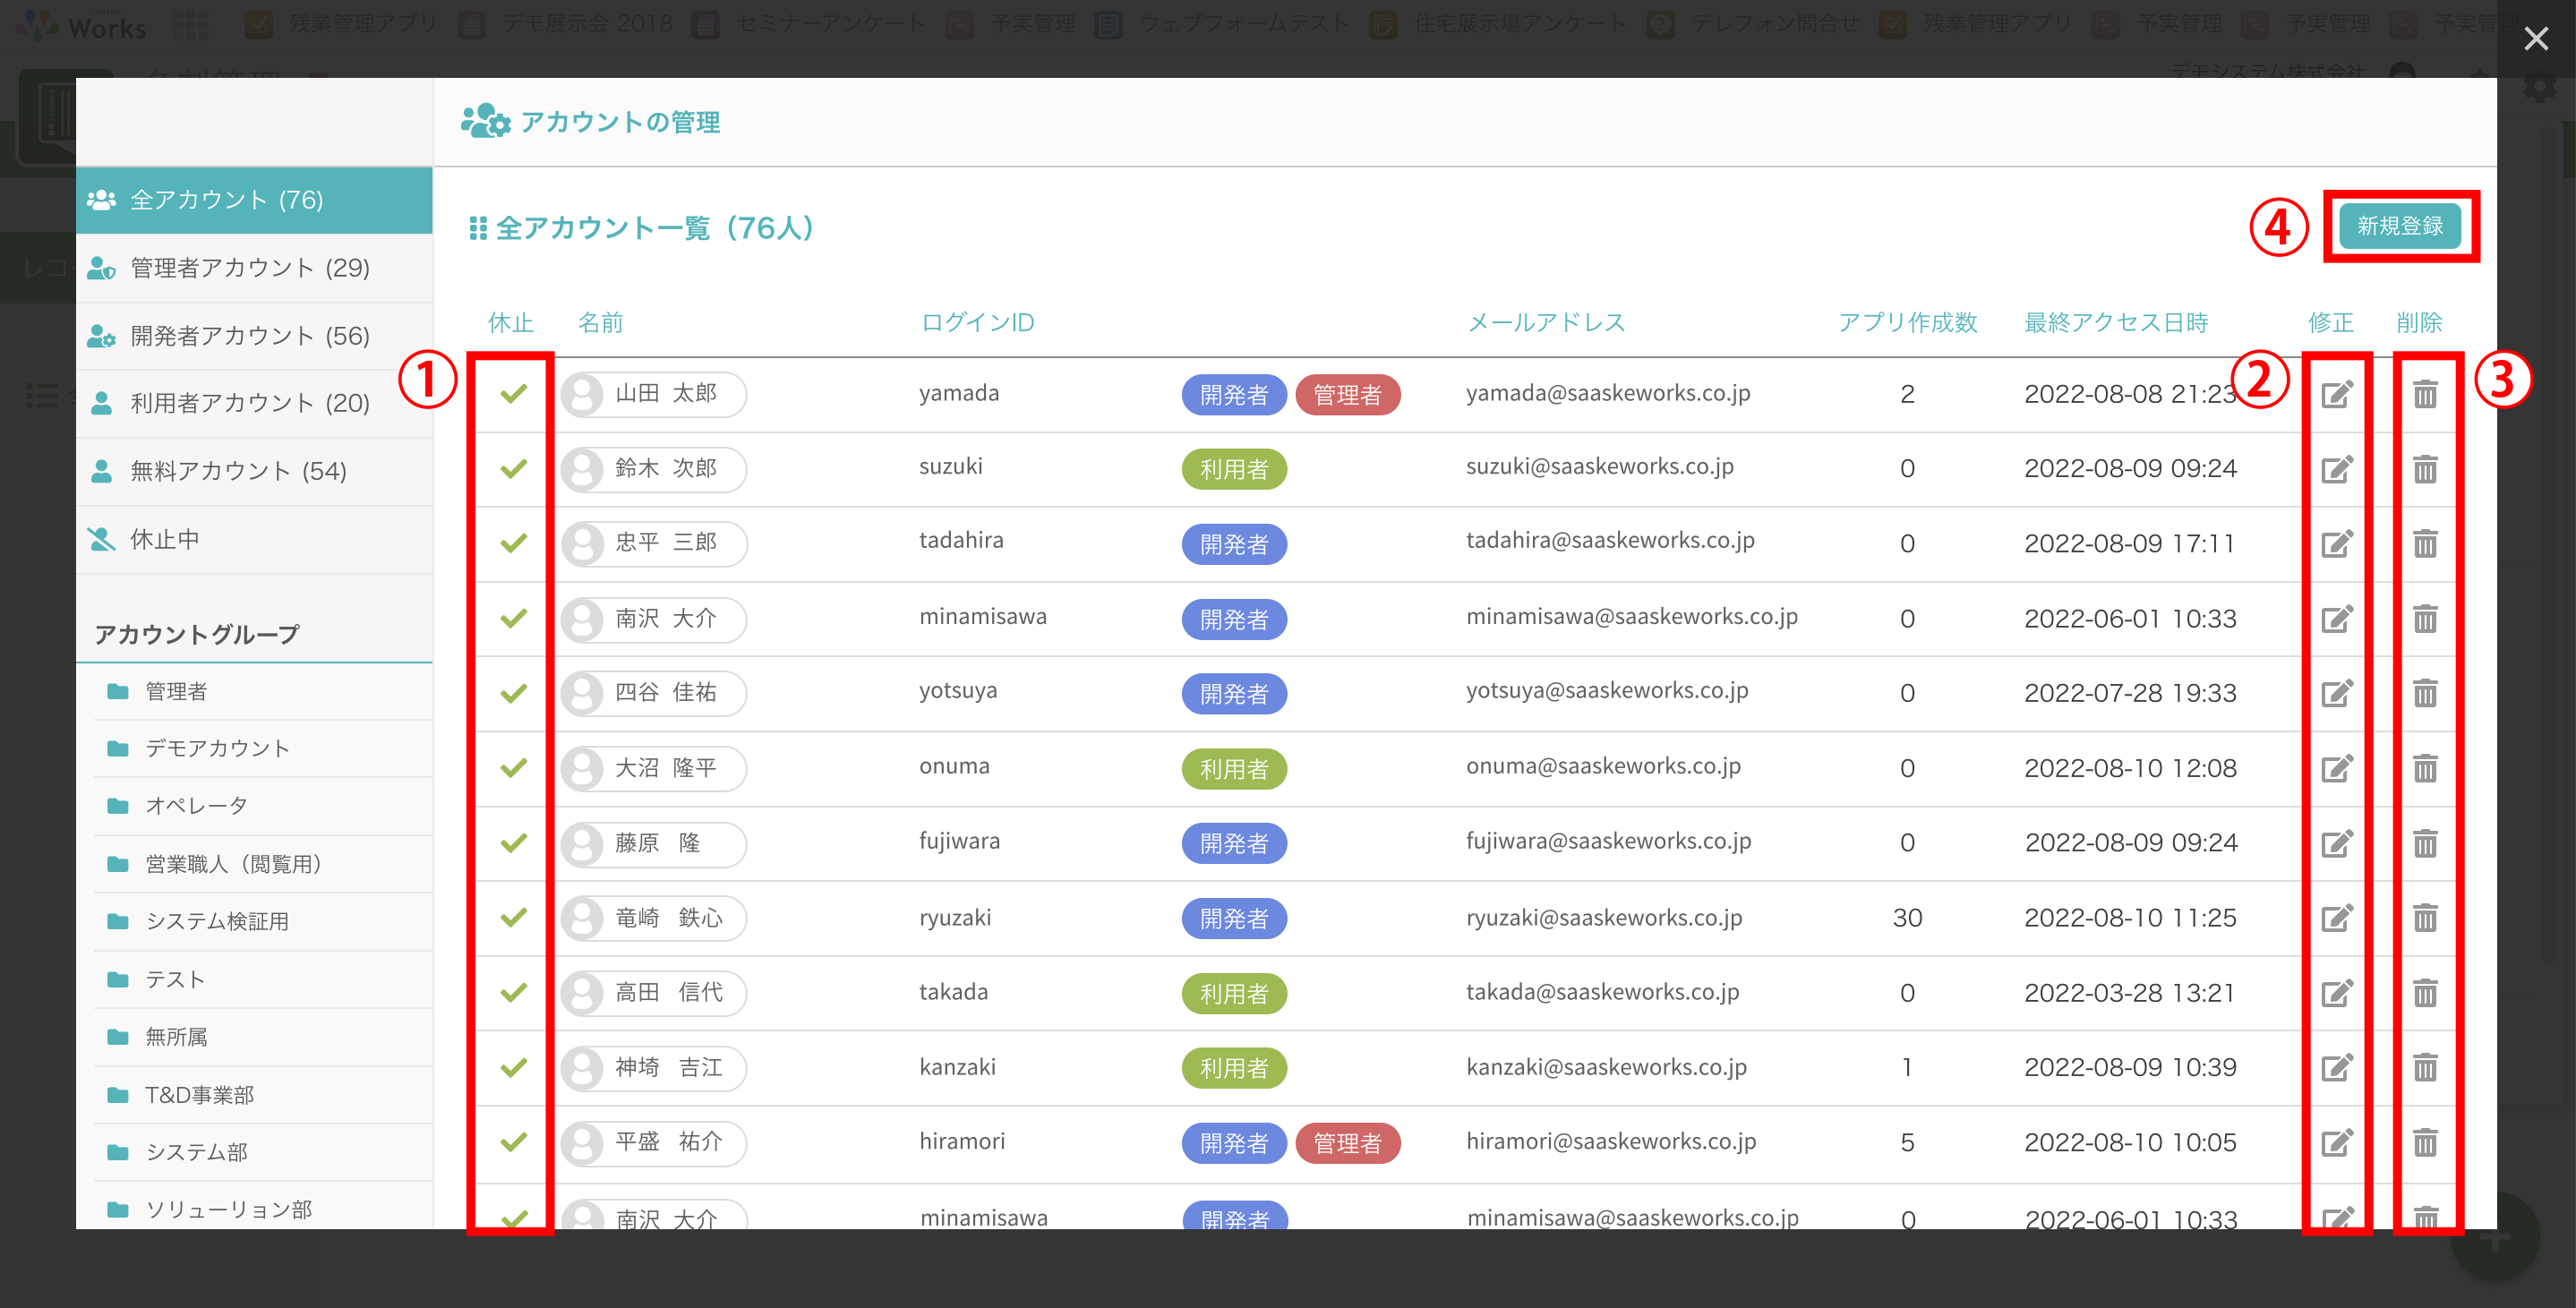
Task: Toggle suspend checkmark for 藤原 隆
Action: (x=513, y=843)
